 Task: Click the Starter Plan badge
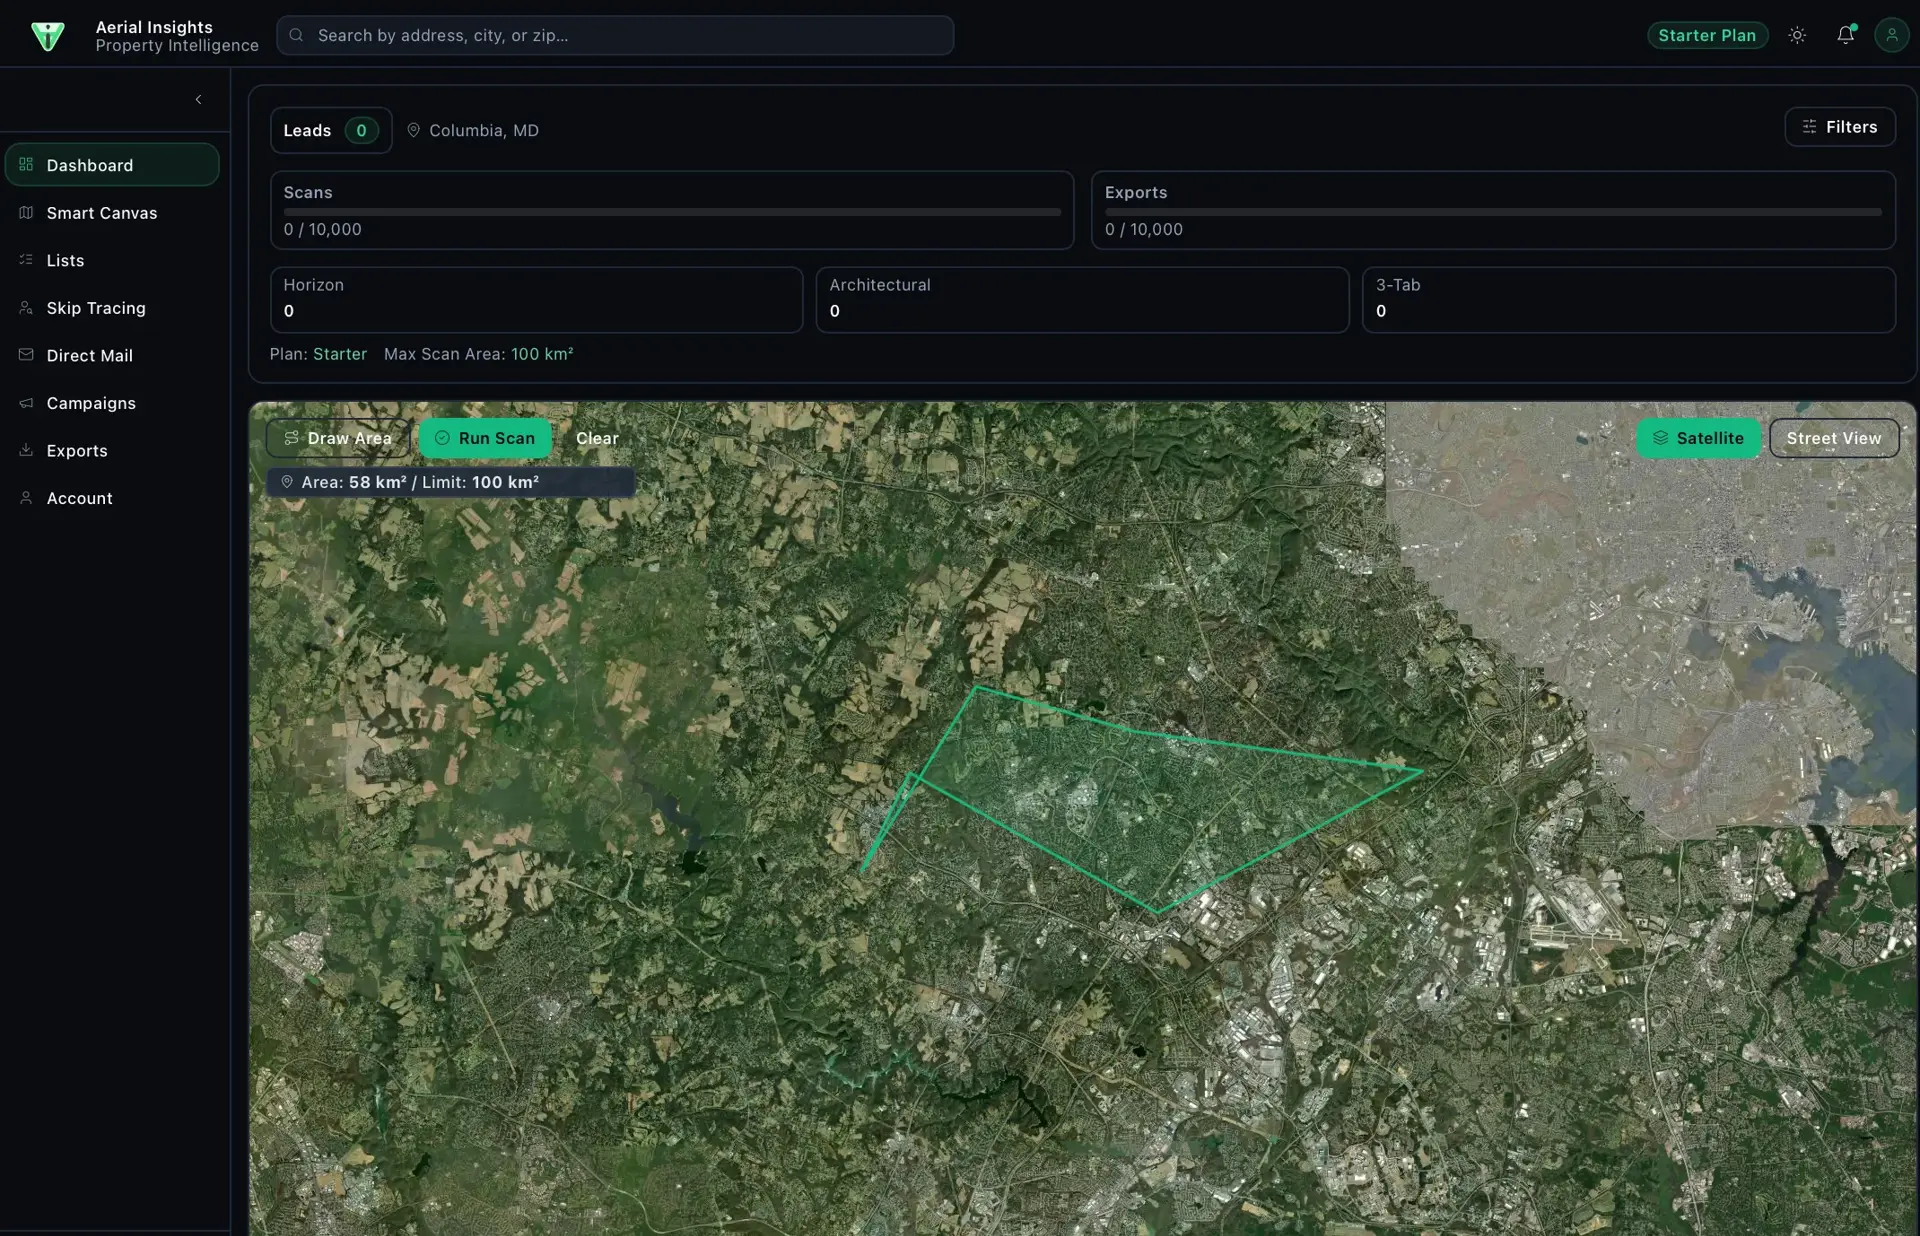[x=1707, y=35]
